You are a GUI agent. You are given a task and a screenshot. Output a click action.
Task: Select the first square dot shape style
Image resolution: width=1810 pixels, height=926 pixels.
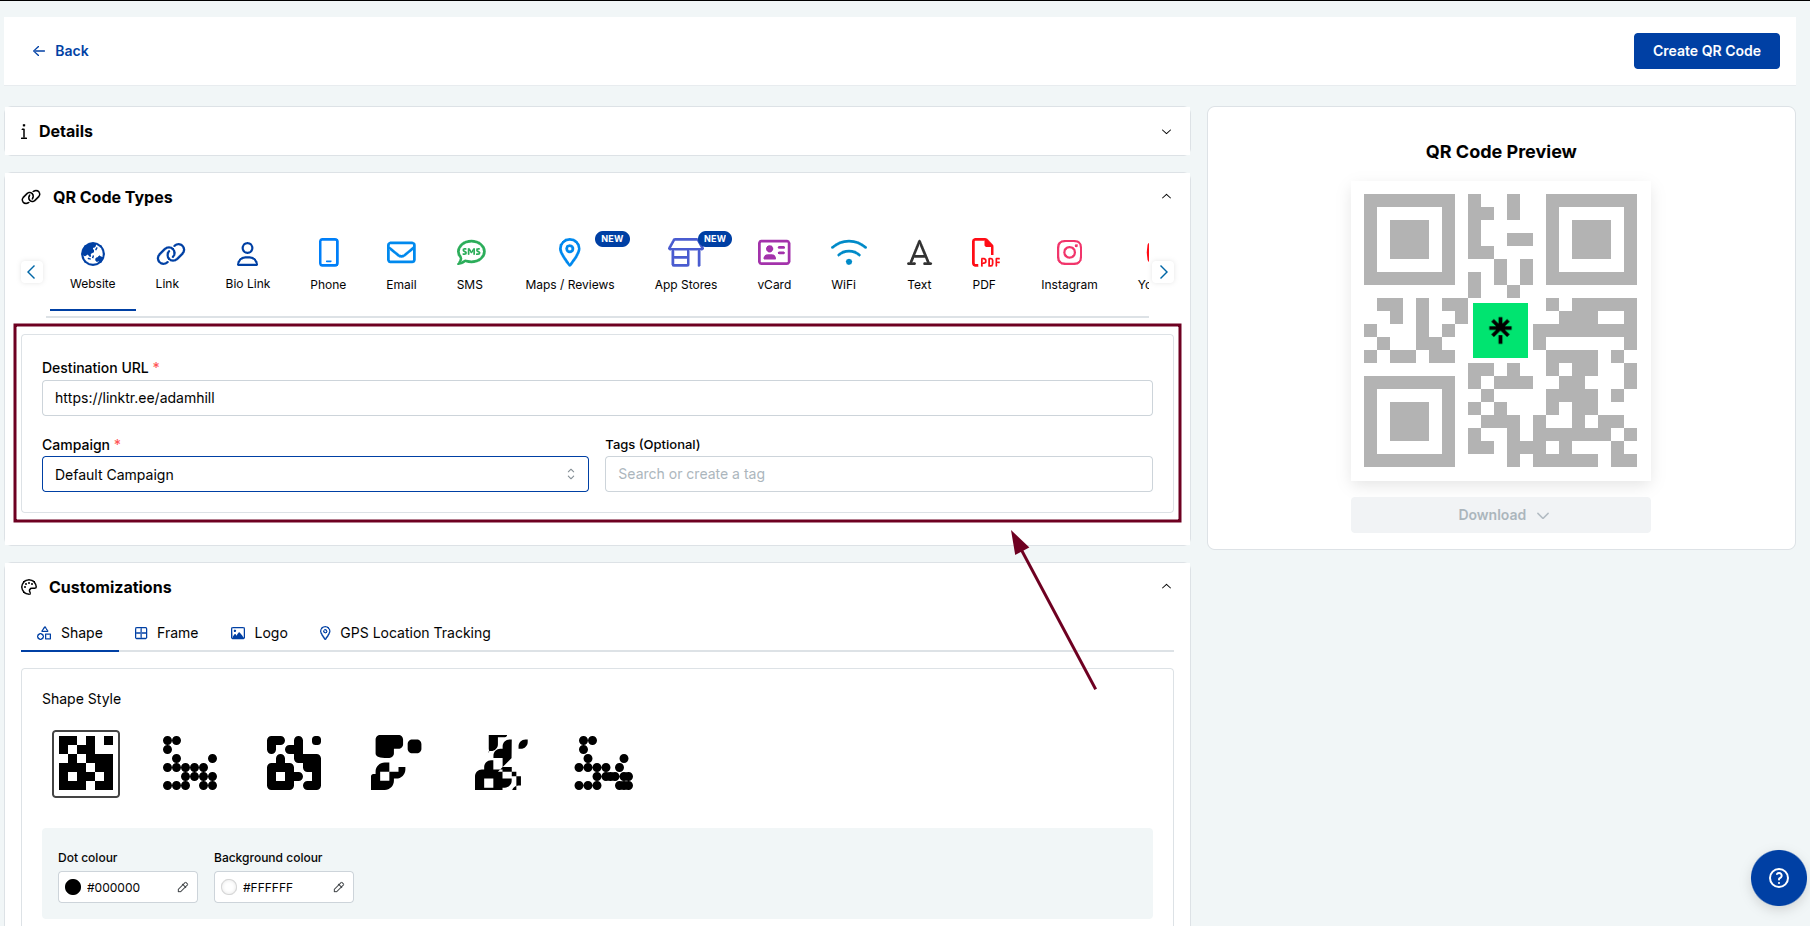pos(86,763)
